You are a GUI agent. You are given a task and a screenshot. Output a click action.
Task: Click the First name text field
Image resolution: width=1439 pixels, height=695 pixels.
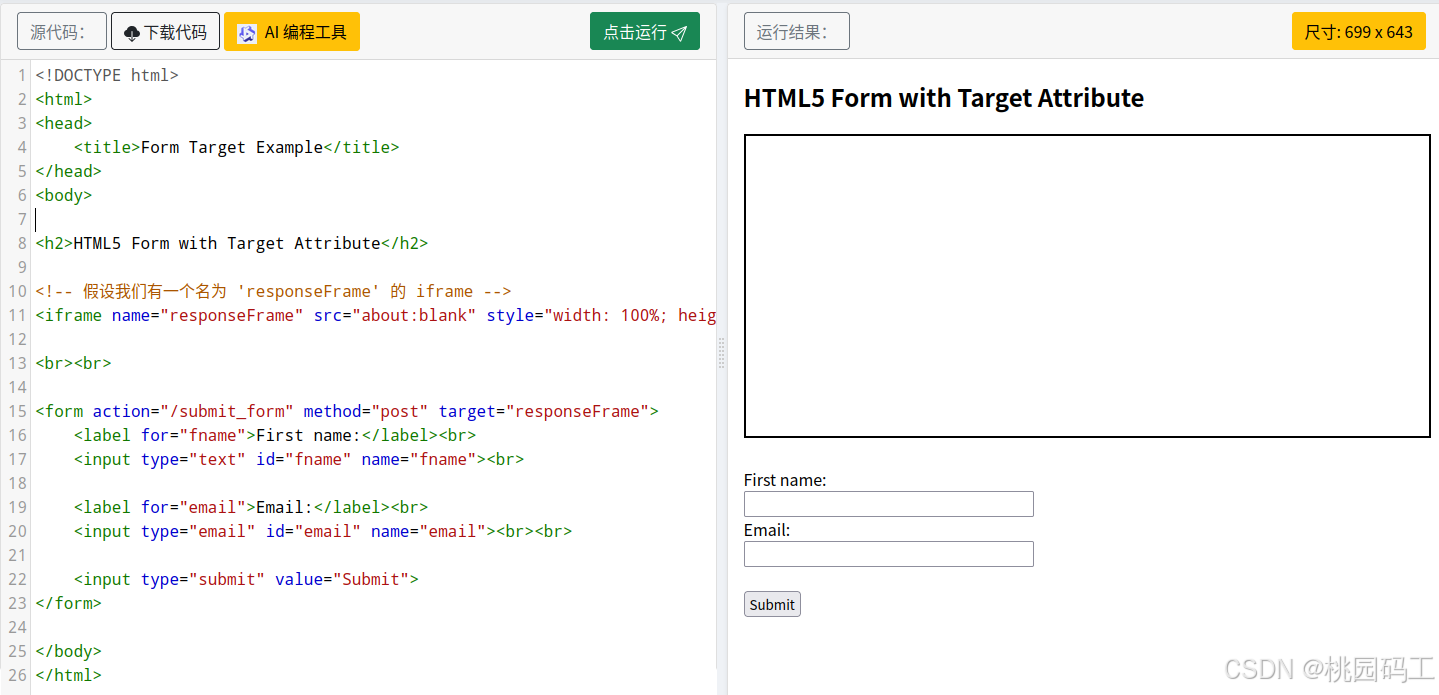coord(889,504)
